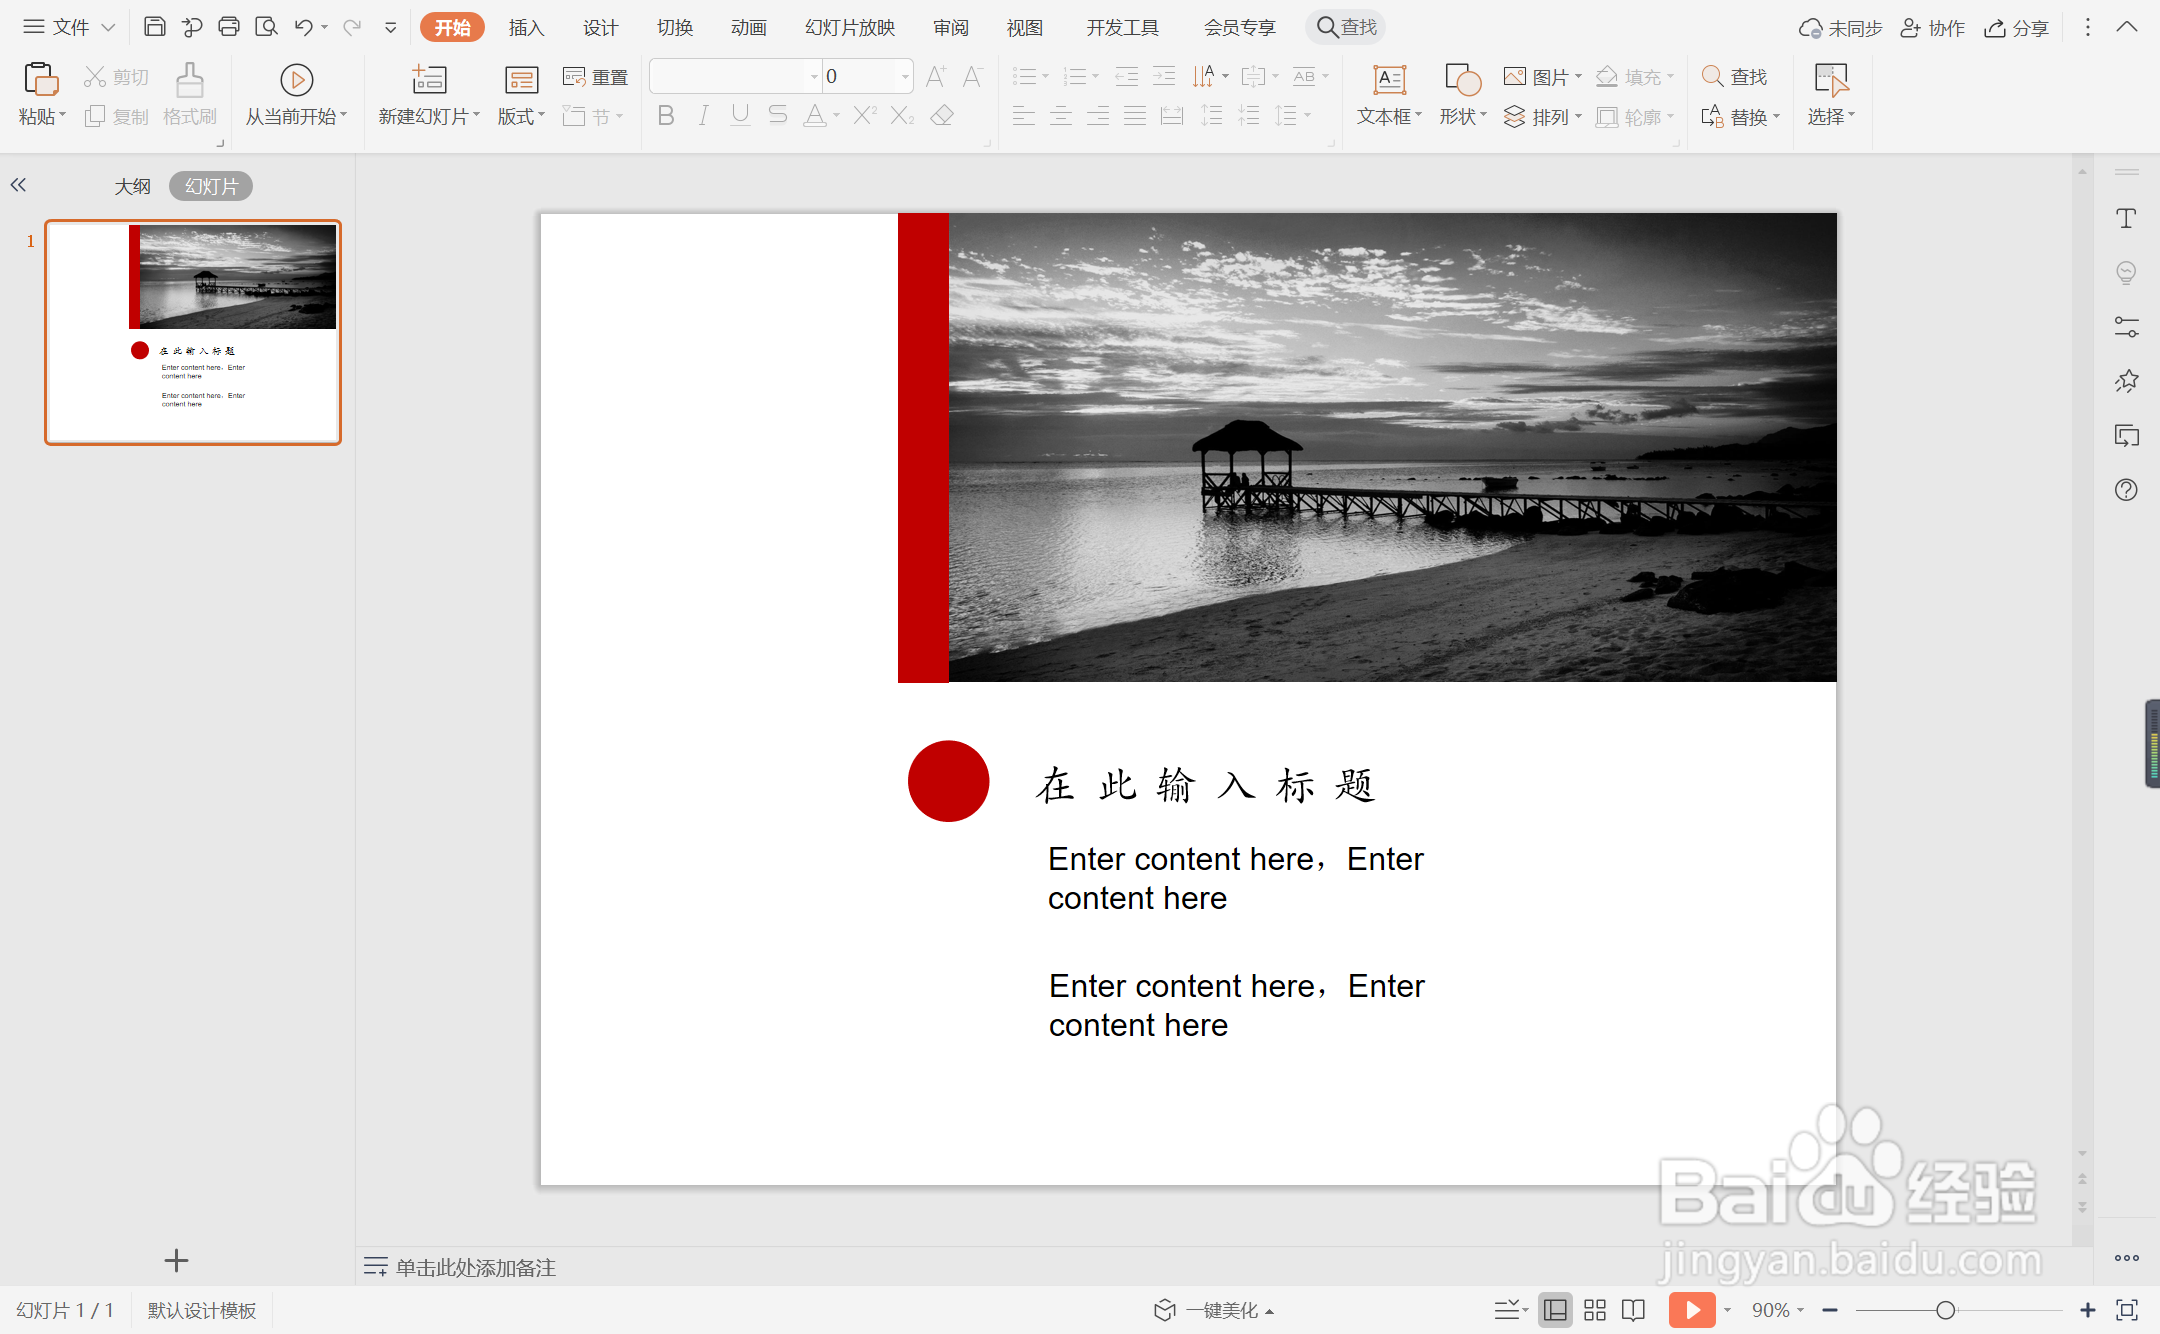Switch to reading view in status bar
This screenshot has height=1334, width=2160.
(x=1633, y=1310)
